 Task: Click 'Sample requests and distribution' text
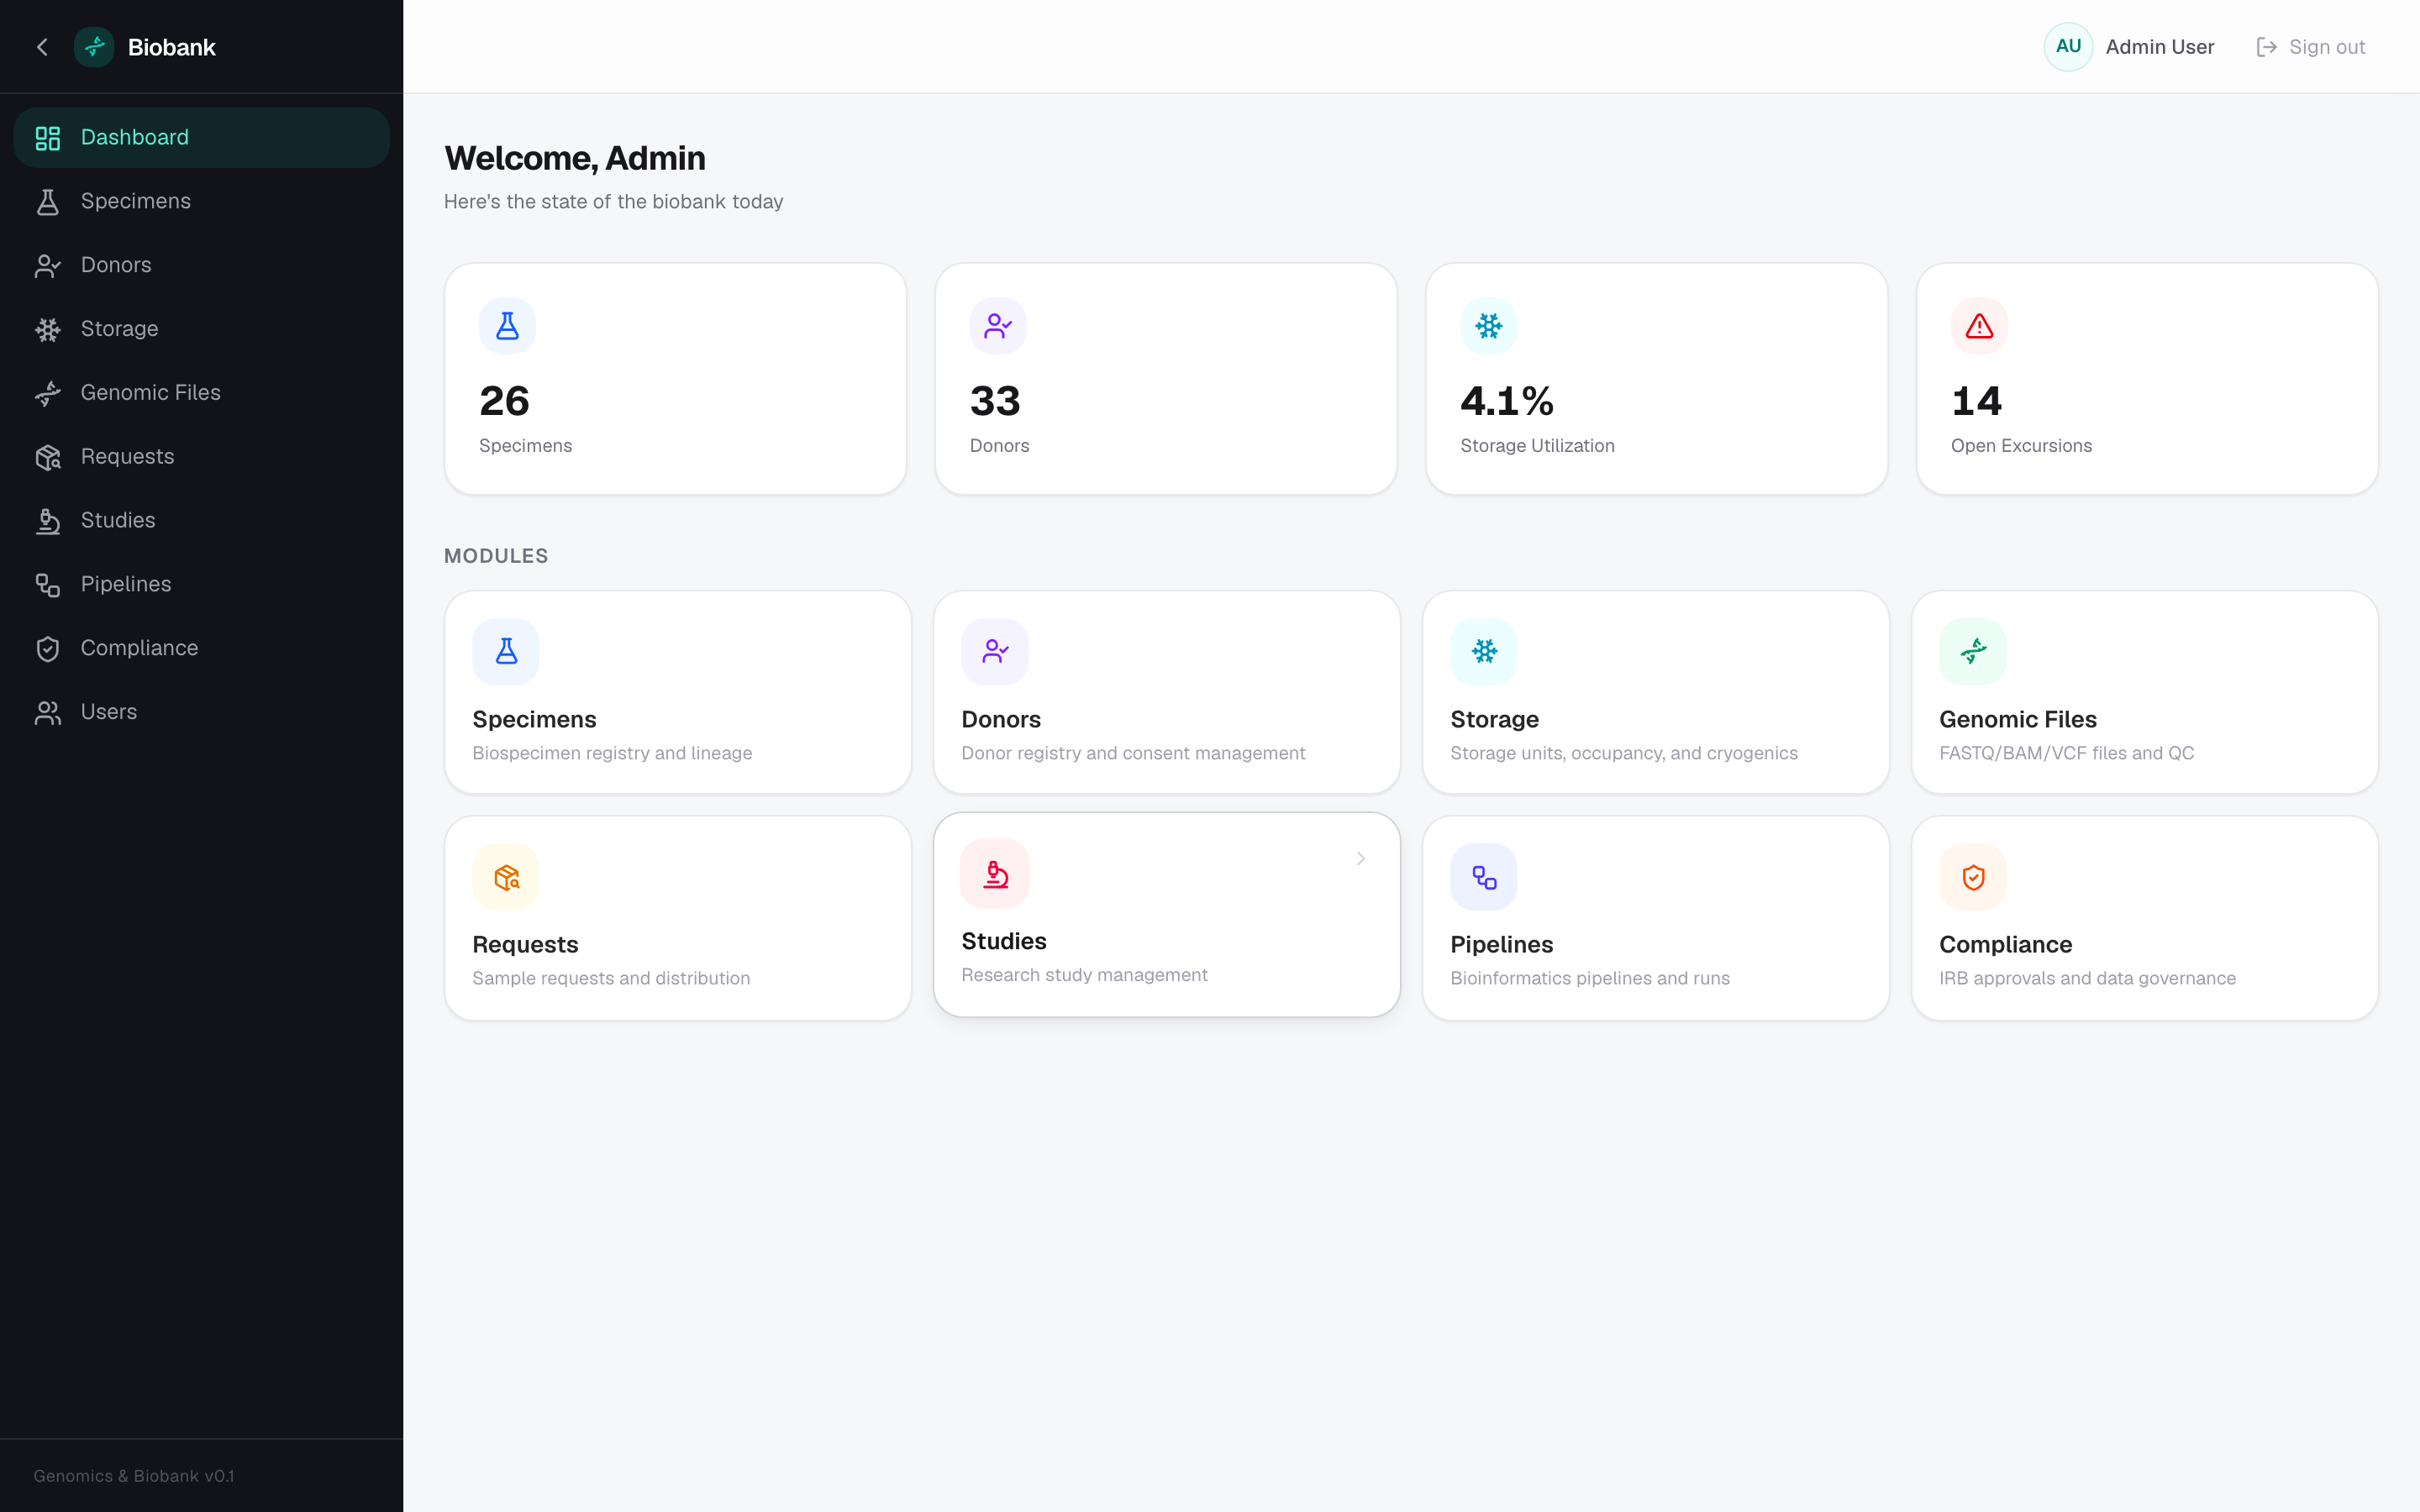click(611, 978)
